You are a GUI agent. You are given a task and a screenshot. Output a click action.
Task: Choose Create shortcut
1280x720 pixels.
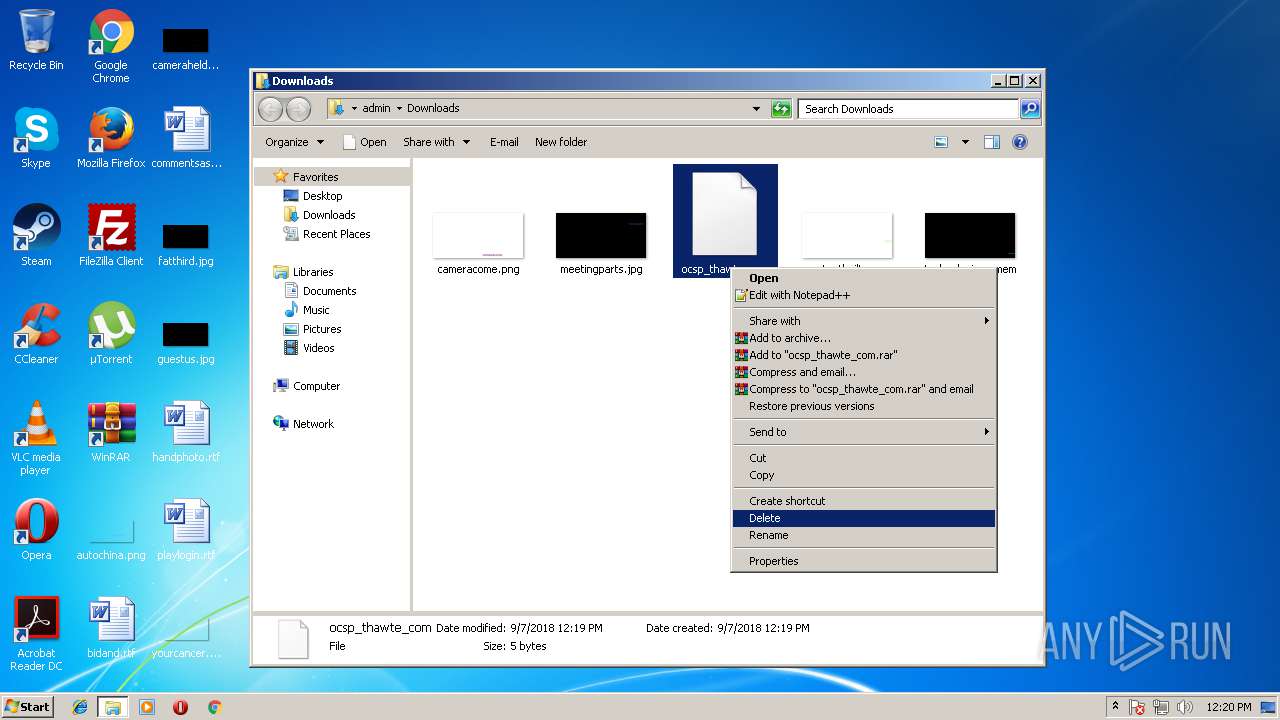click(x=864, y=501)
